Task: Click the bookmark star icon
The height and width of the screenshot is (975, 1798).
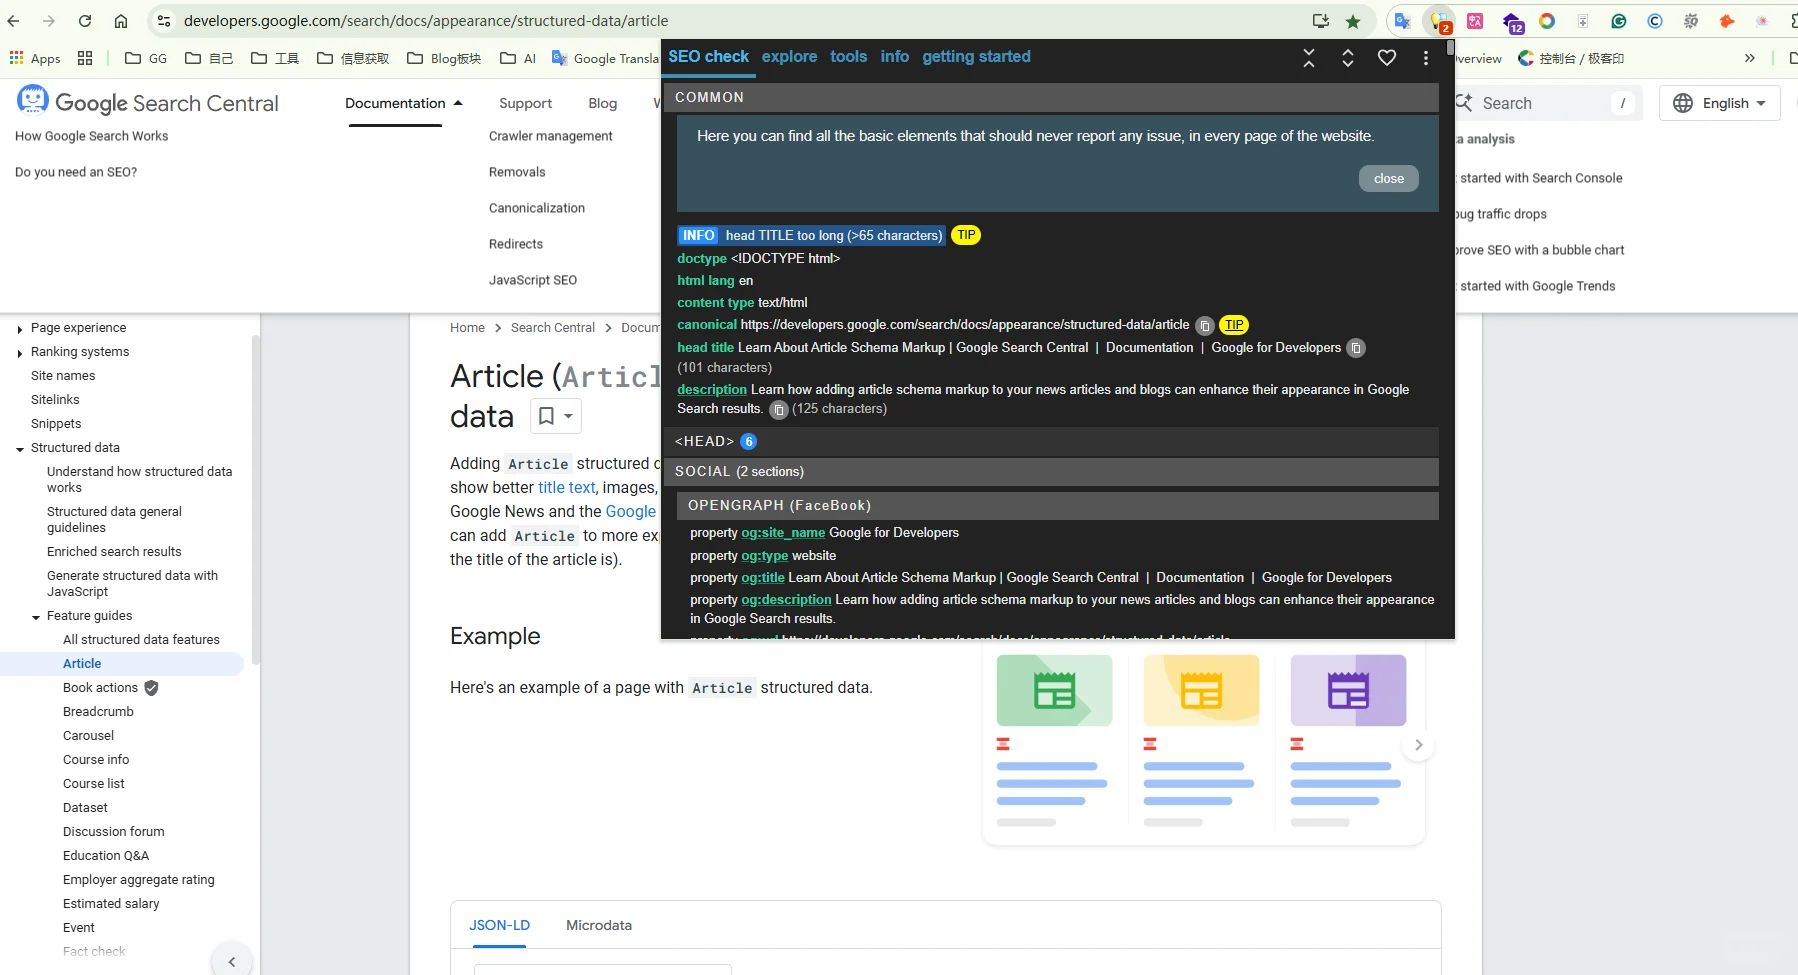Action: pos(1353,21)
